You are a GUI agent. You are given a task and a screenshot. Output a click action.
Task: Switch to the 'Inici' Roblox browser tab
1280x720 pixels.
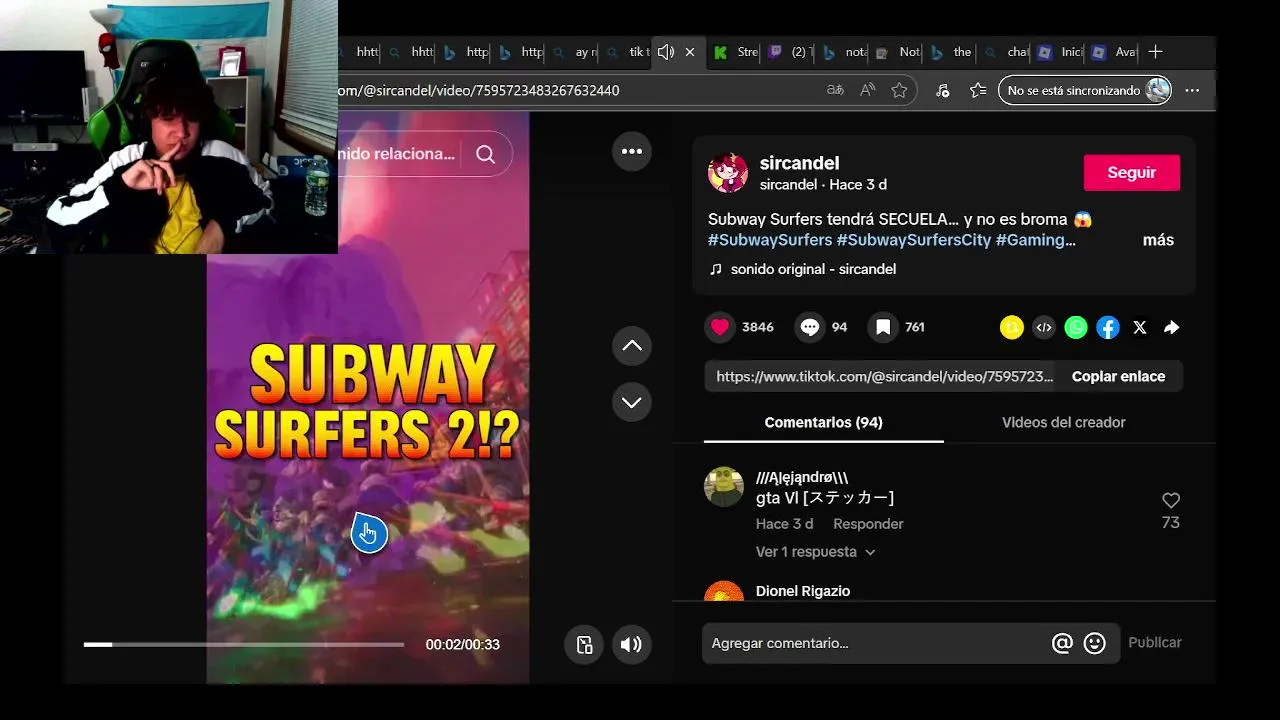[1059, 52]
